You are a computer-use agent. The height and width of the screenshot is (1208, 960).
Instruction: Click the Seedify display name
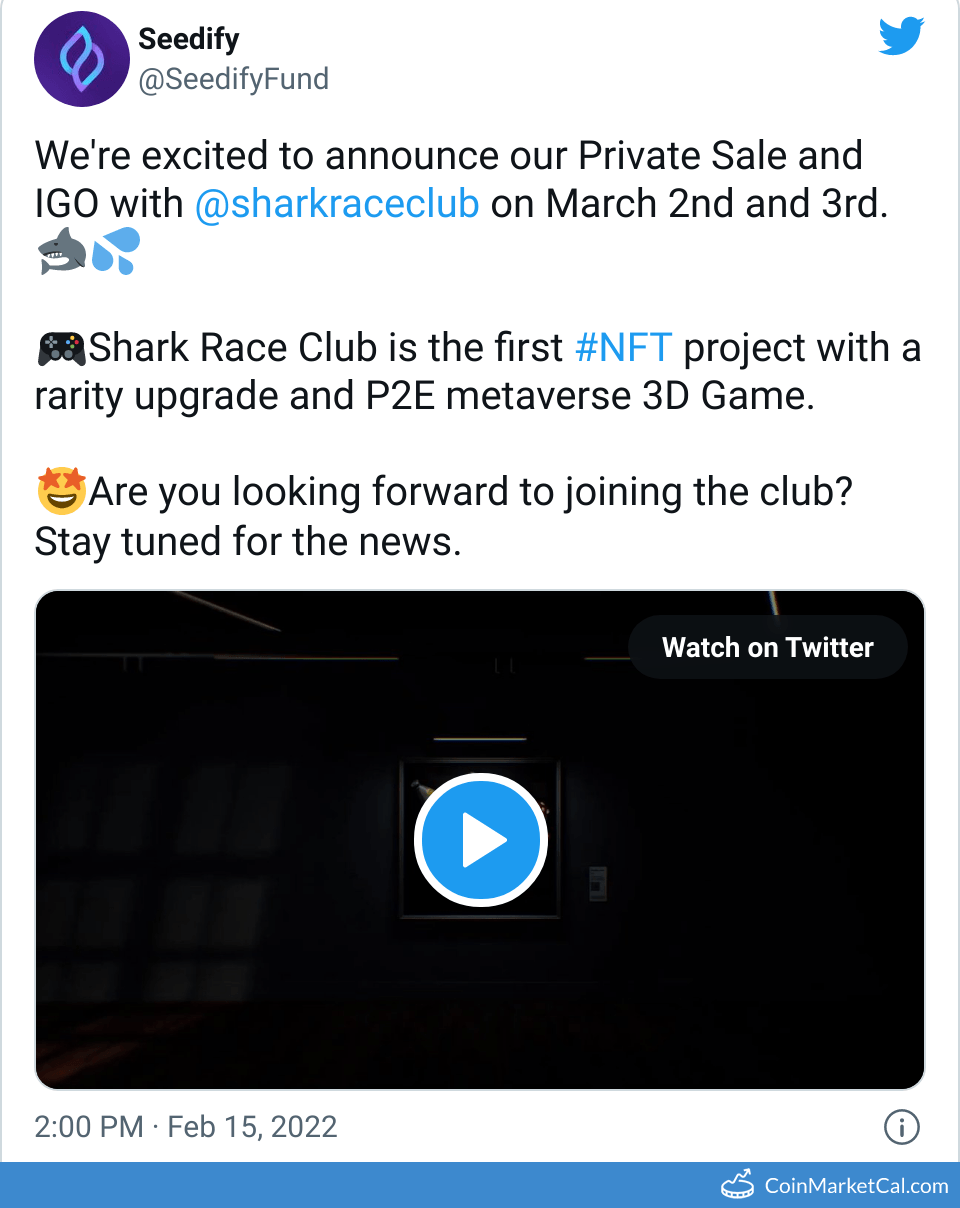point(189,39)
